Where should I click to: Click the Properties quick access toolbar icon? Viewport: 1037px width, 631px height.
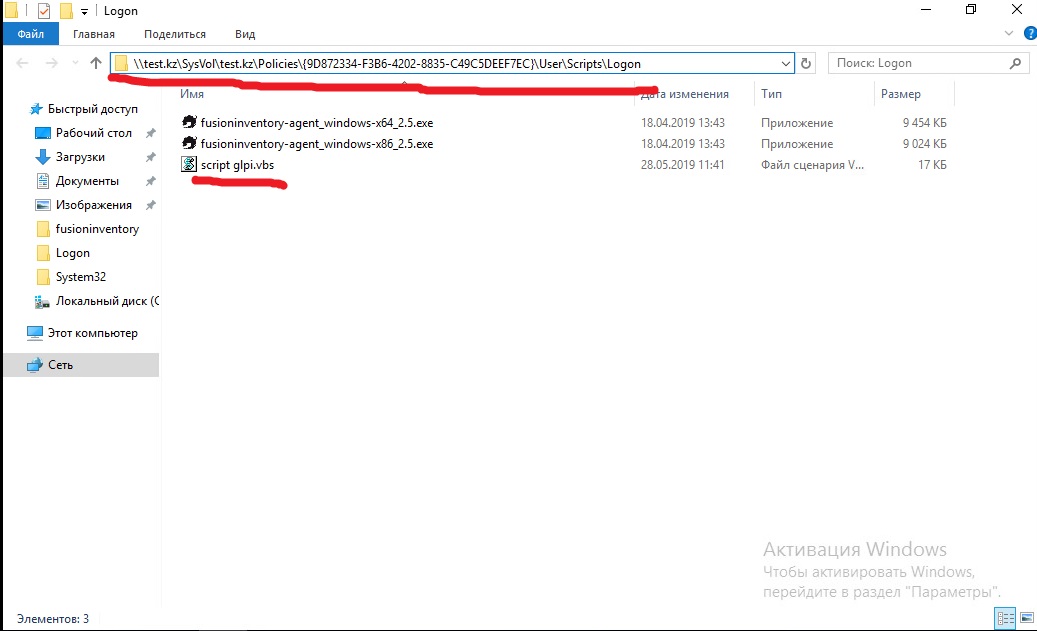(44, 11)
